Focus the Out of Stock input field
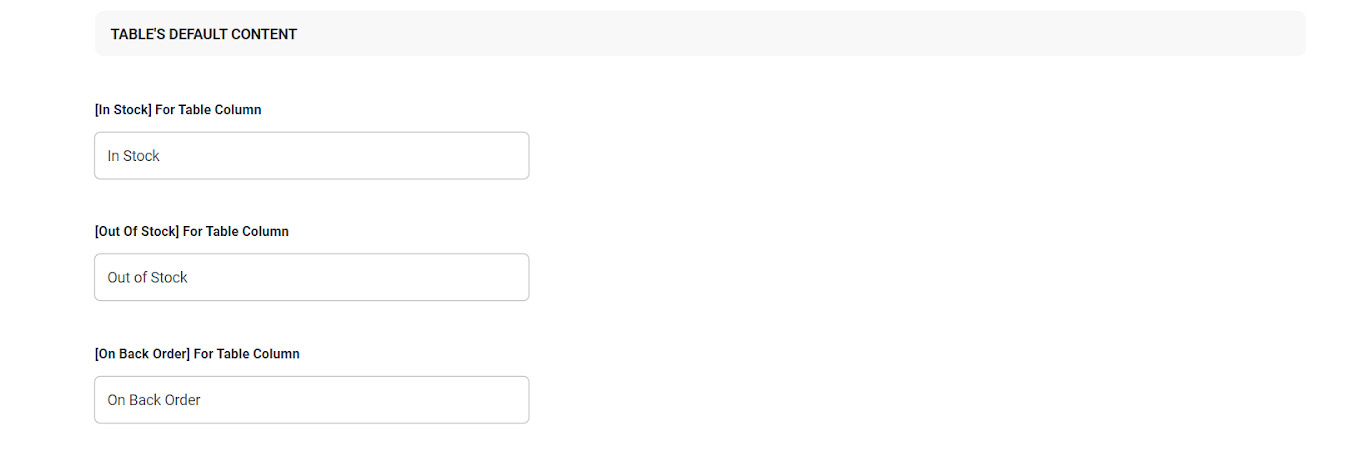The image size is (1372, 459). 311,277
